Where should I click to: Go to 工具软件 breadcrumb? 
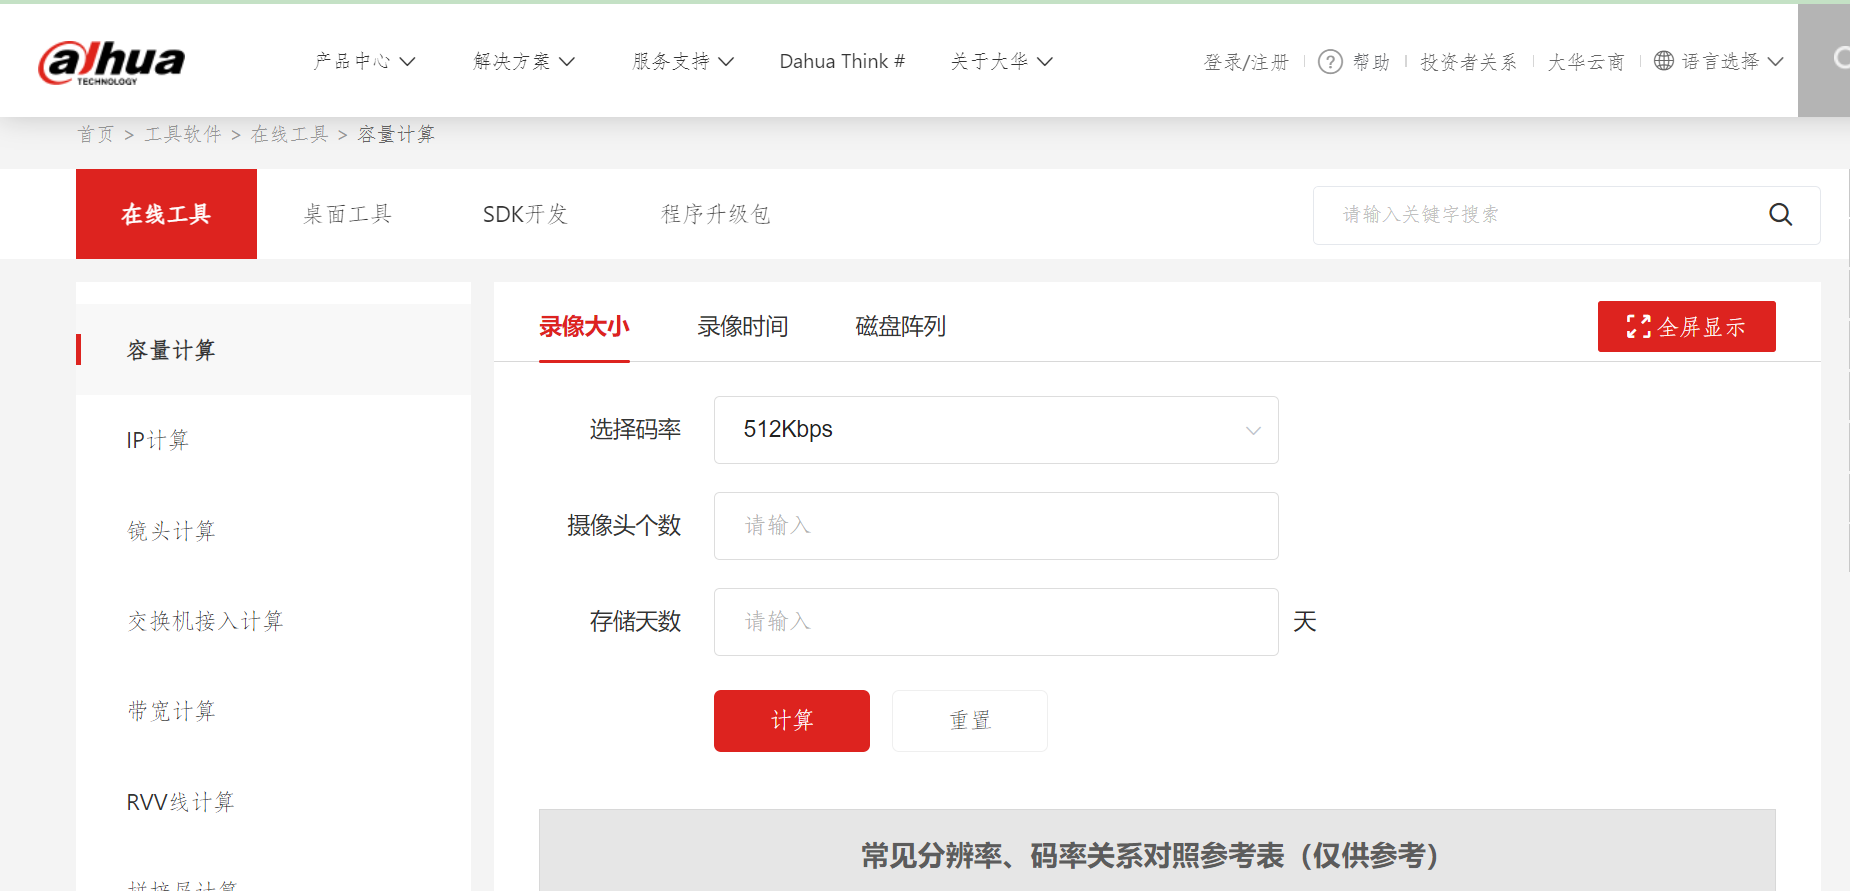[183, 134]
